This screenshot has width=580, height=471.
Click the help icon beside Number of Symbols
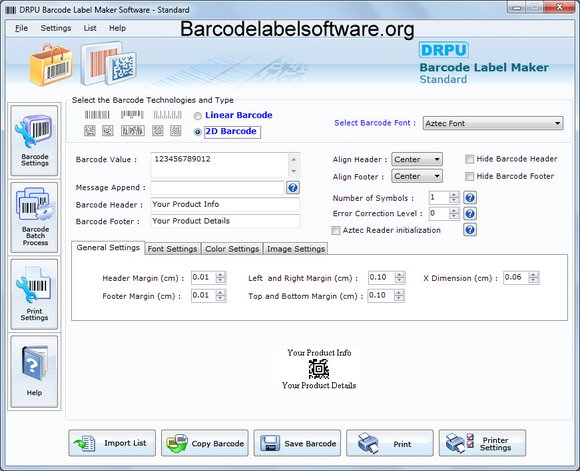coord(470,198)
